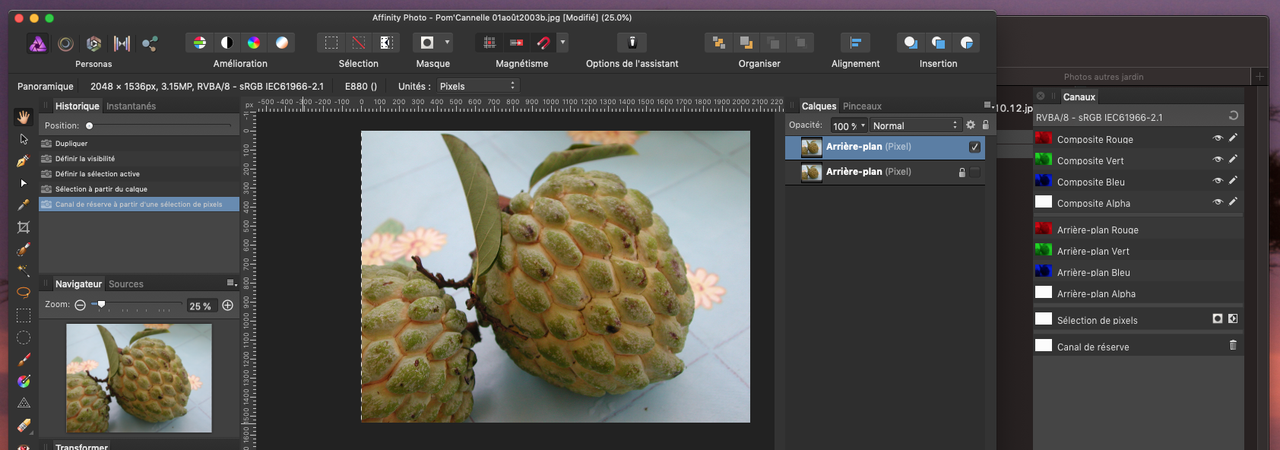
Task: Click the Deselect toolbar icon
Action: [x=358, y=43]
